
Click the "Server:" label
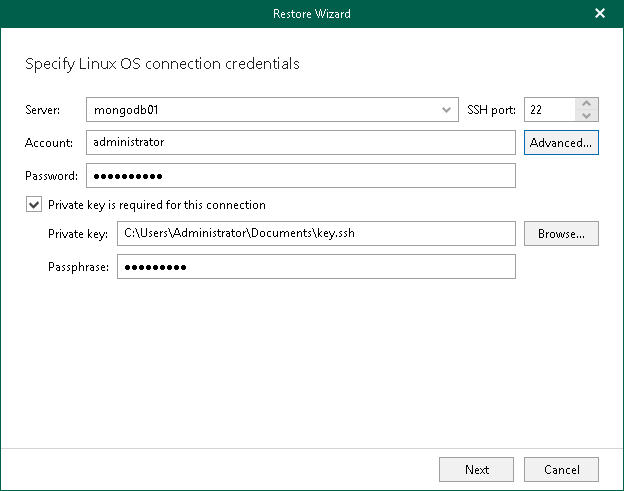44,109
